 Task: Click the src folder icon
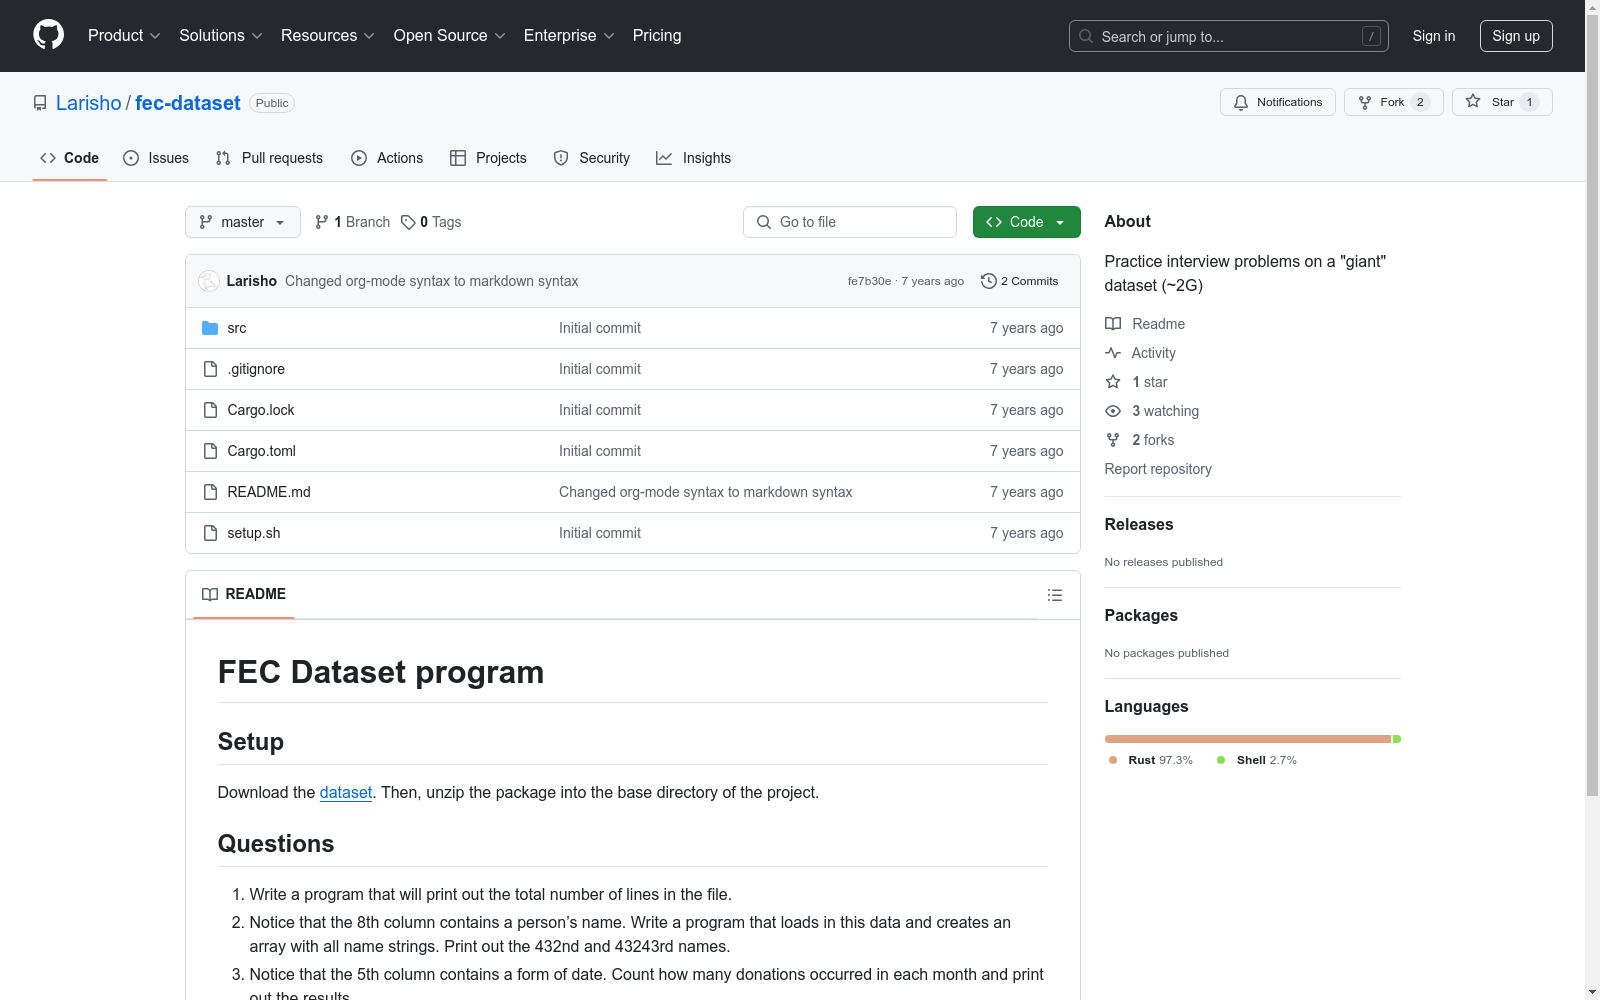click(210, 328)
